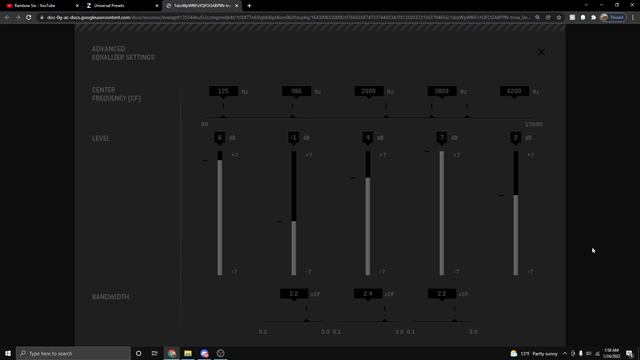The width and height of the screenshot is (640, 360).
Task: Open the zoom magnifier icon in address bar
Action: (x=538, y=18)
